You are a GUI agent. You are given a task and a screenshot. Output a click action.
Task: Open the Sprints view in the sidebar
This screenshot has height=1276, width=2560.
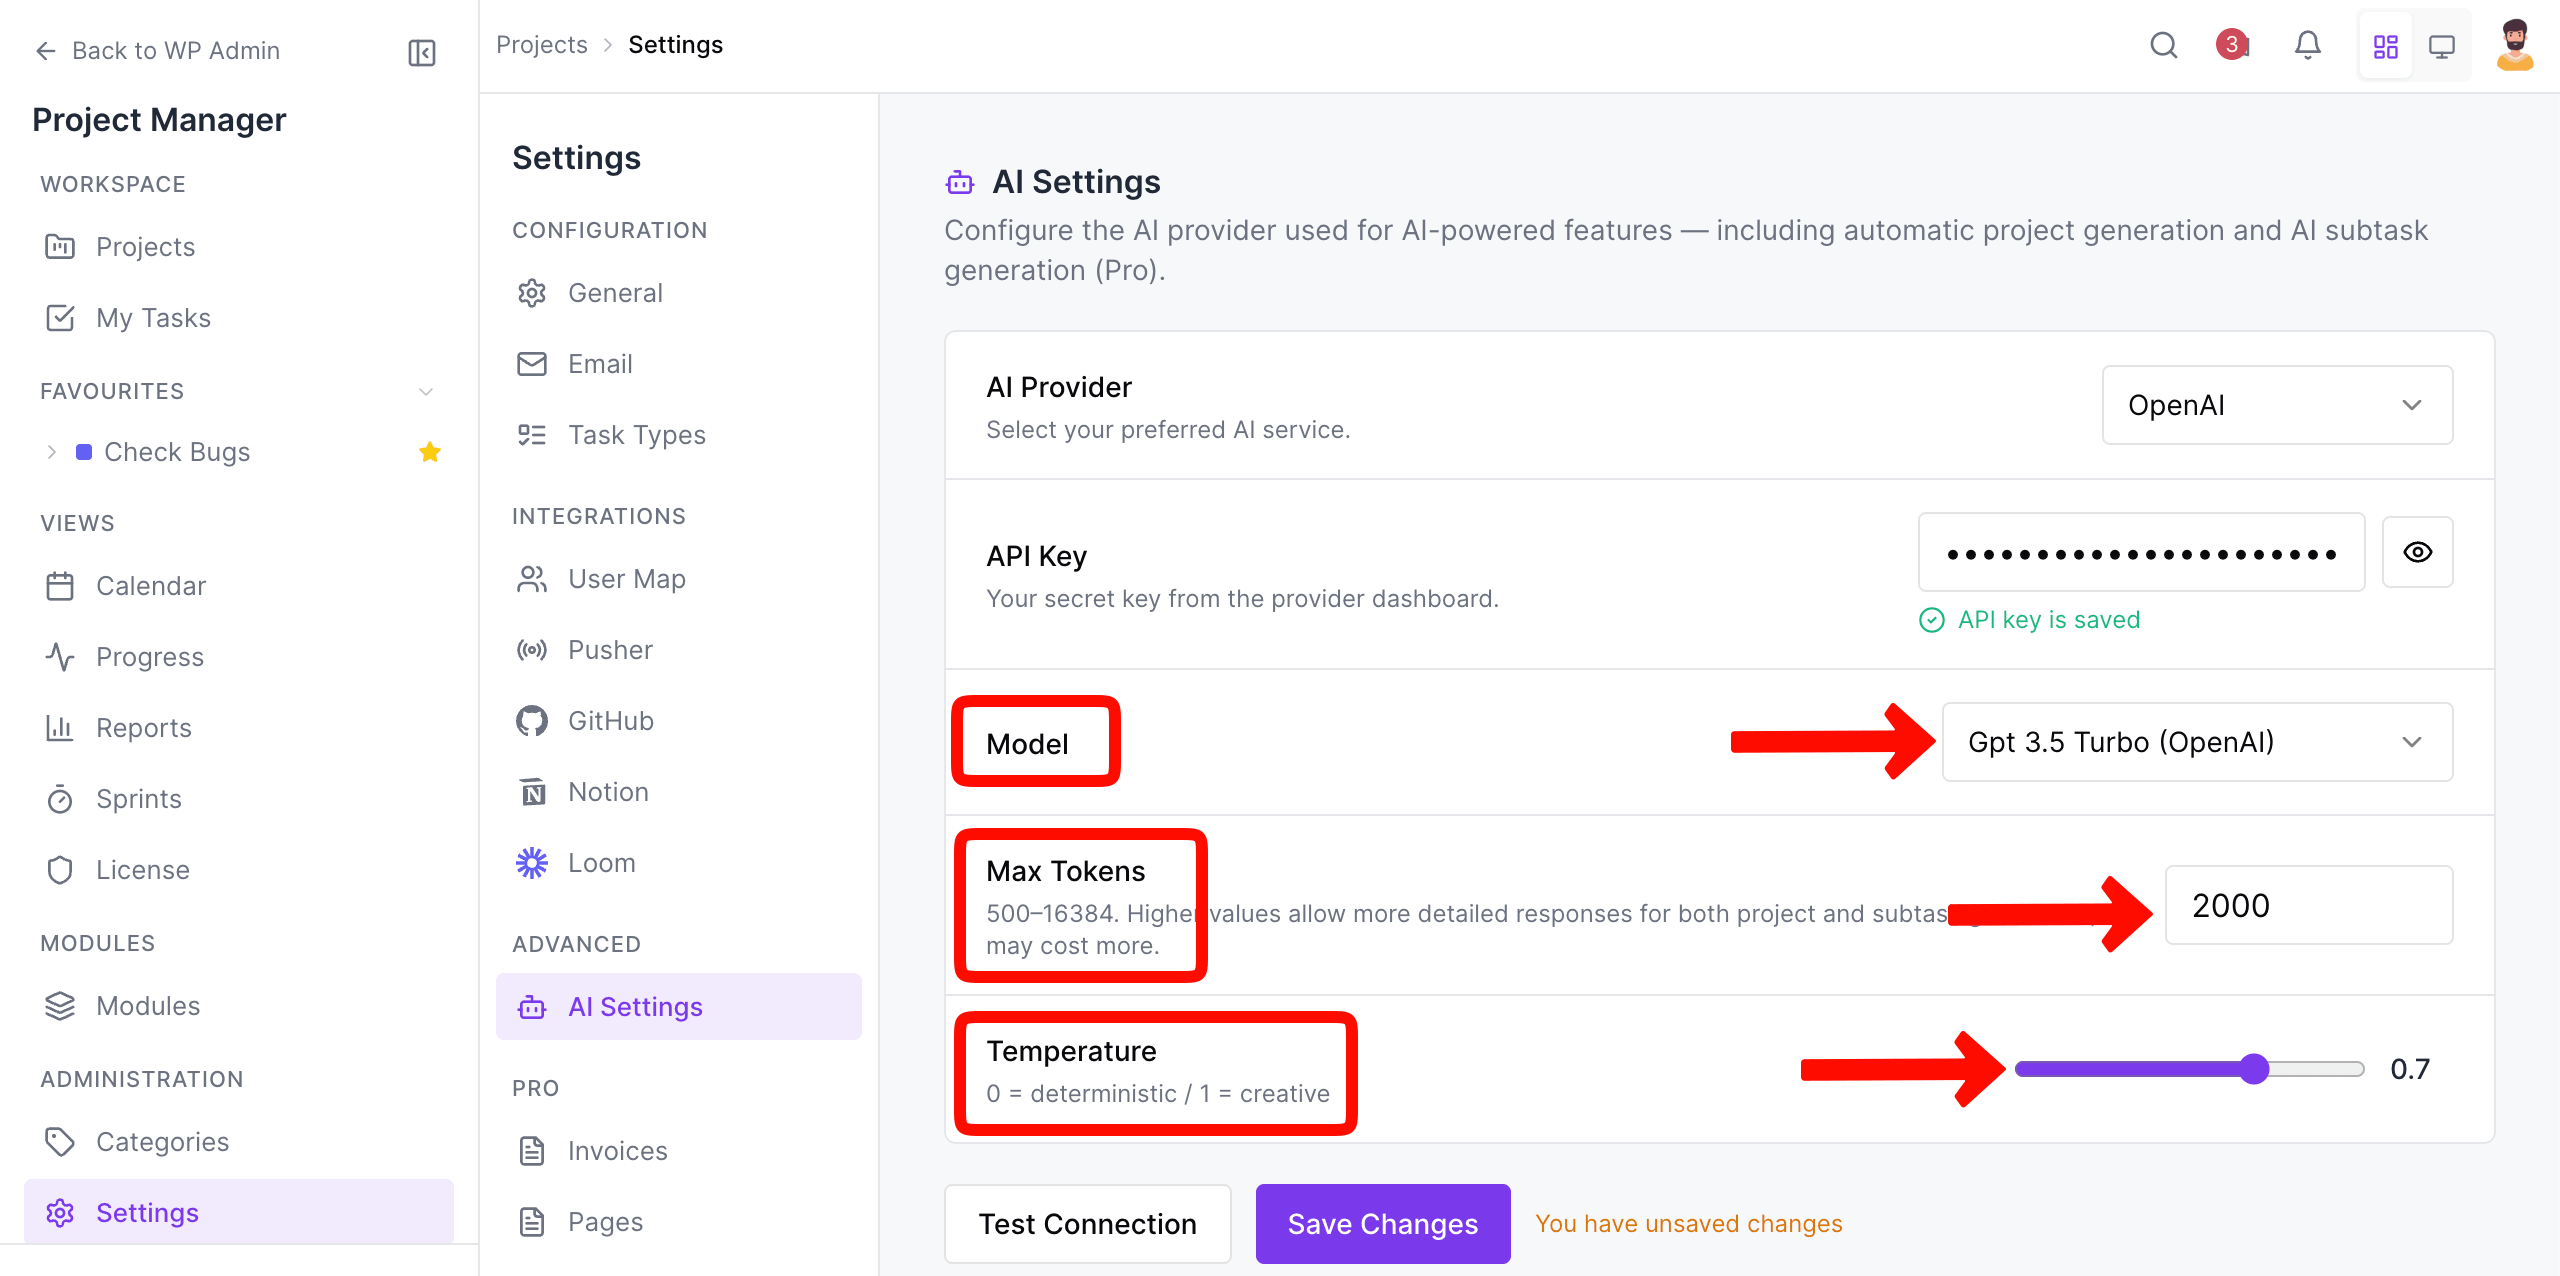tap(138, 798)
